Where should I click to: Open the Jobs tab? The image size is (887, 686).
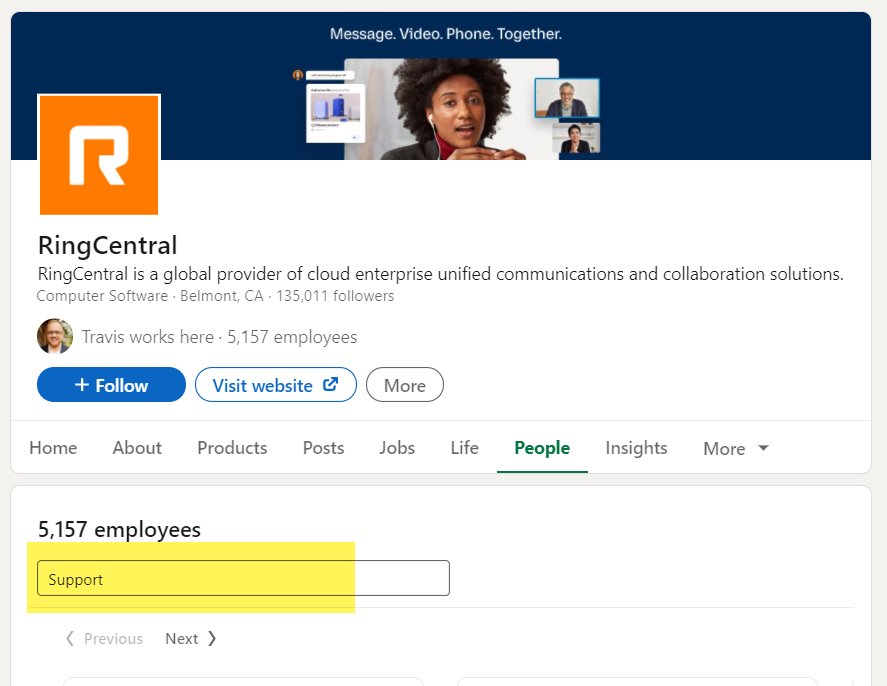click(x=397, y=447)
